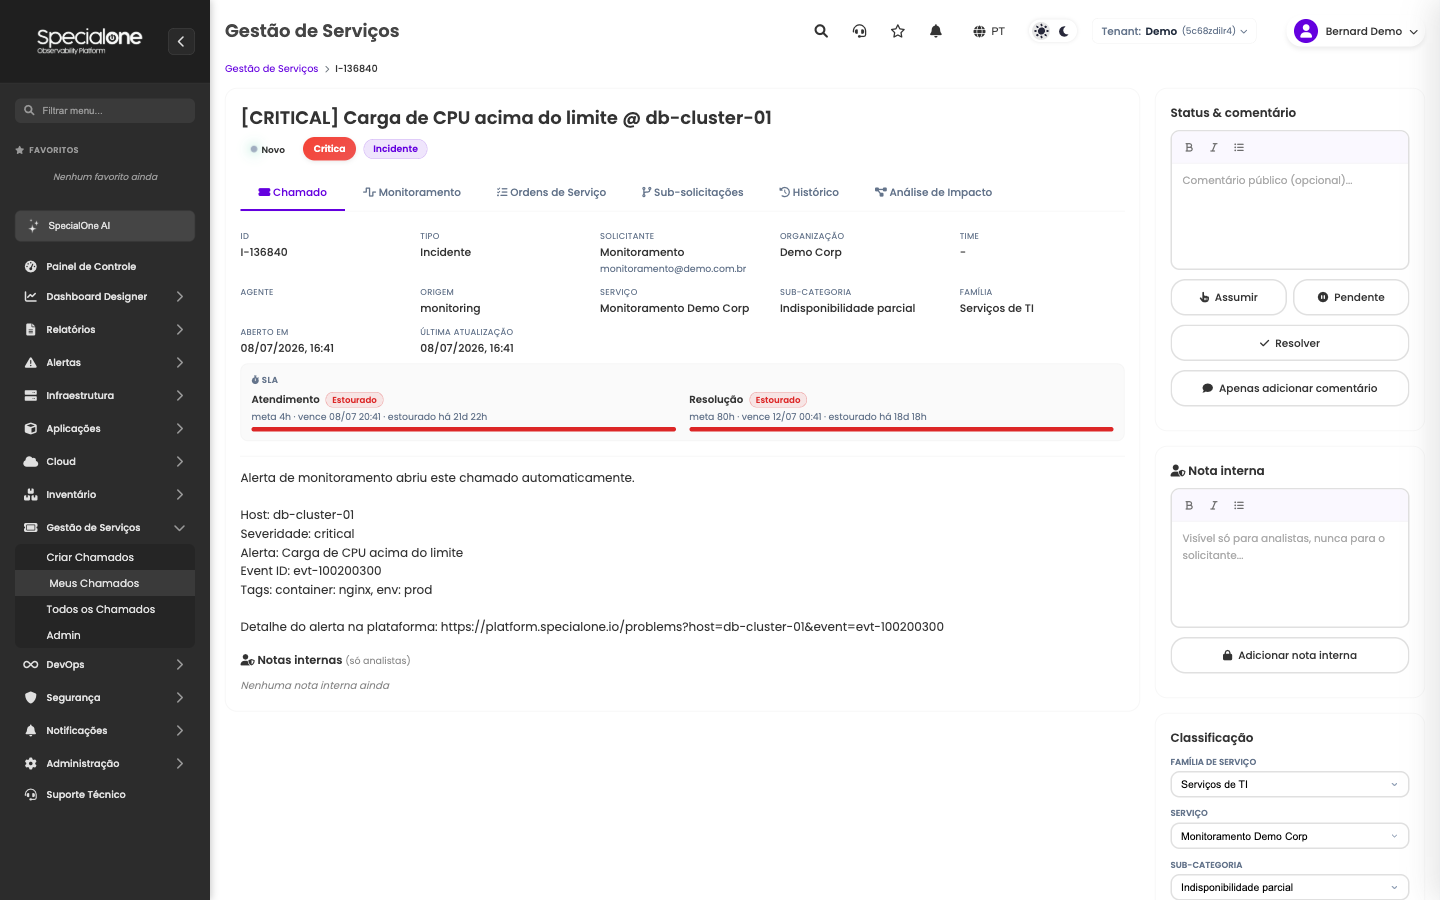The image size is (1440, 900).
Task: Click the Pendente button
Action: [1351, 297]
